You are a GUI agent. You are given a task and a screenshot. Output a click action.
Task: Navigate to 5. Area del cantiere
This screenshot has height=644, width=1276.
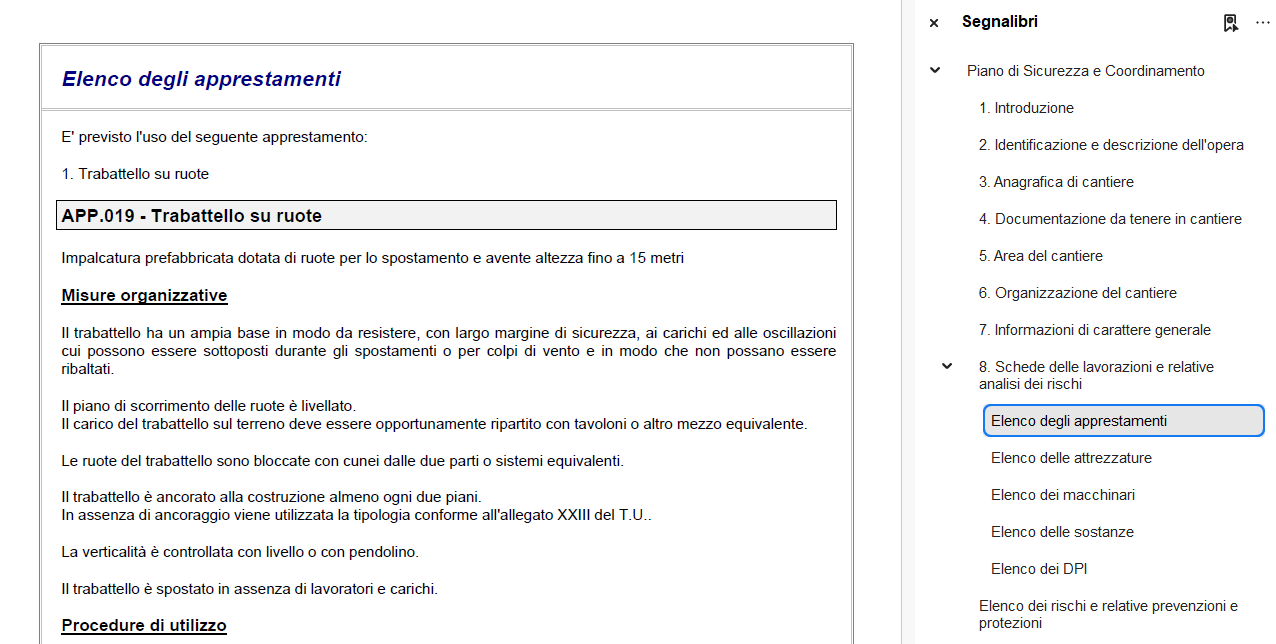[x=1040, y=256]
